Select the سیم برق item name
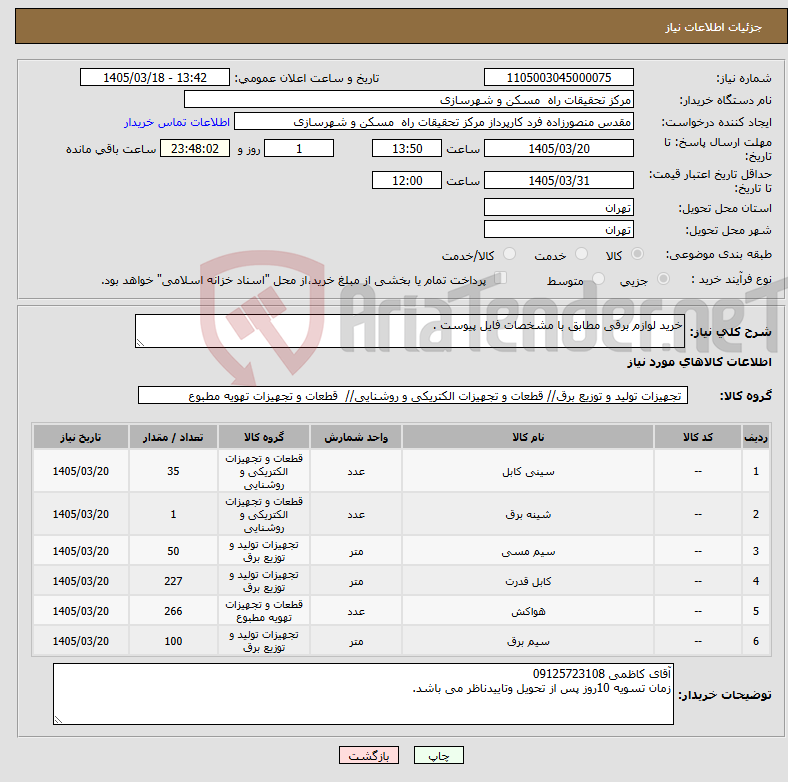 click(x=528, y=641)
